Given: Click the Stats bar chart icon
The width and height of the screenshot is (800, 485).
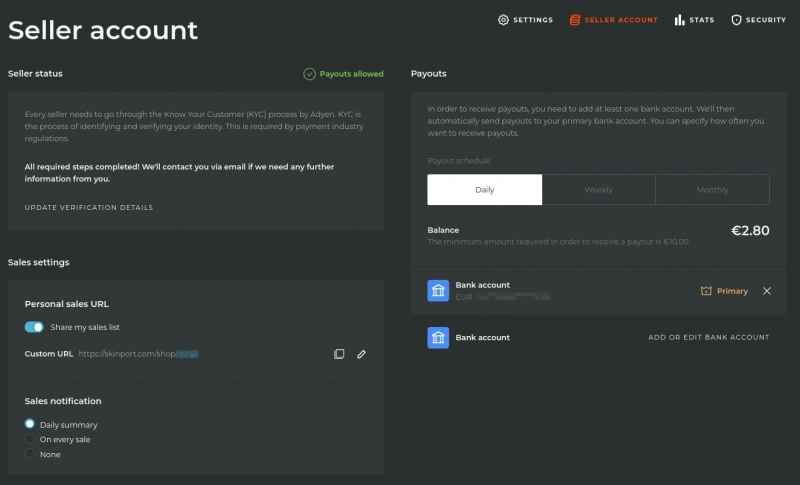Looking at the screenshot, I should click(679, 20).
